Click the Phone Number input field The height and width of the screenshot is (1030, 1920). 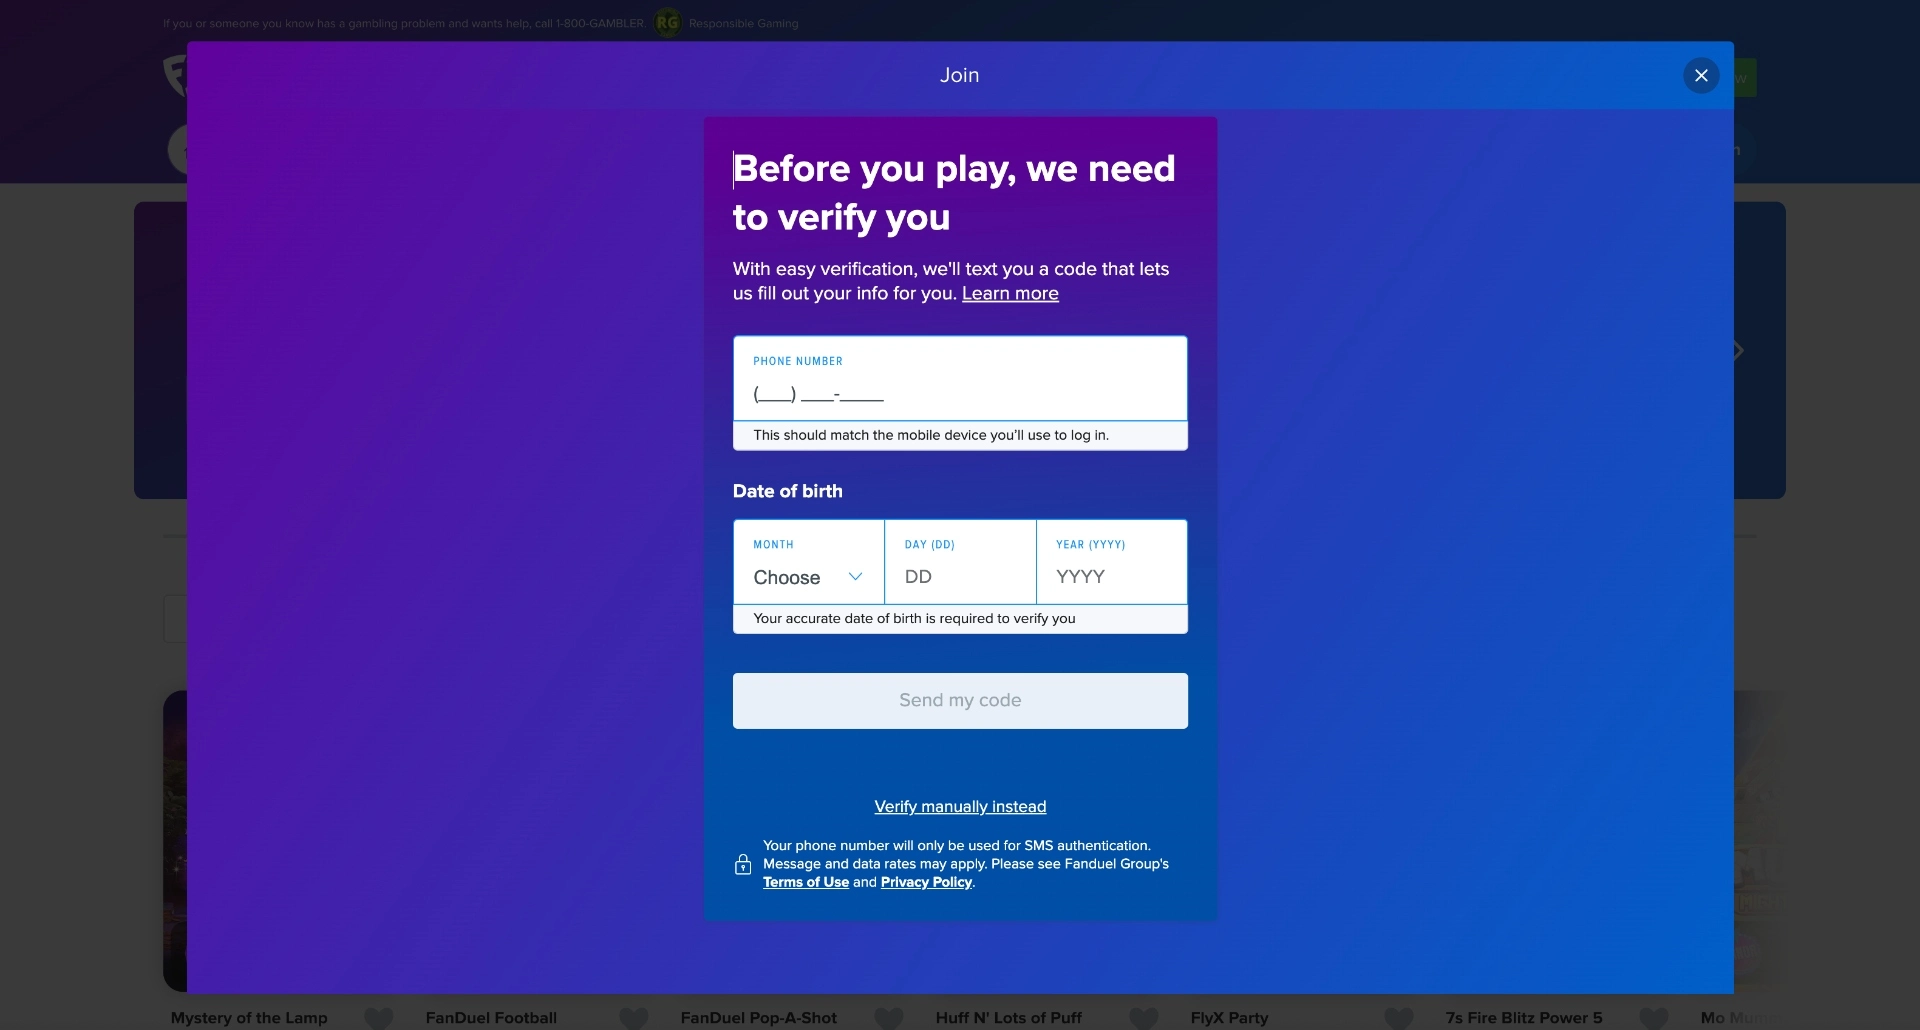[959, 392]
